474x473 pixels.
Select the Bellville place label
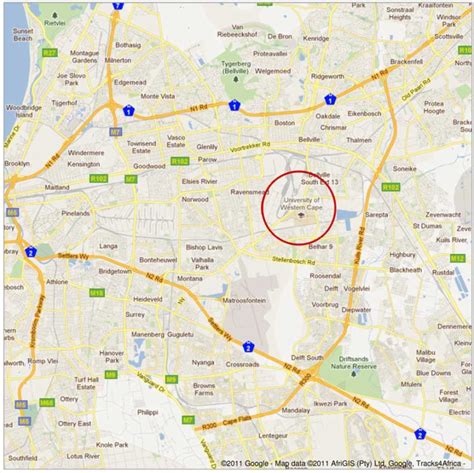coord(309,139)
